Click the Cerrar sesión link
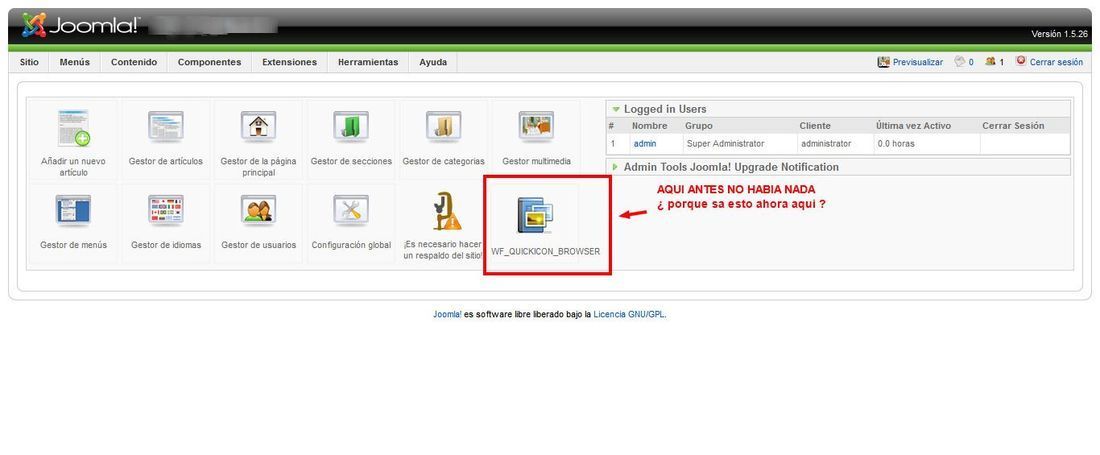 point(1056,62)
